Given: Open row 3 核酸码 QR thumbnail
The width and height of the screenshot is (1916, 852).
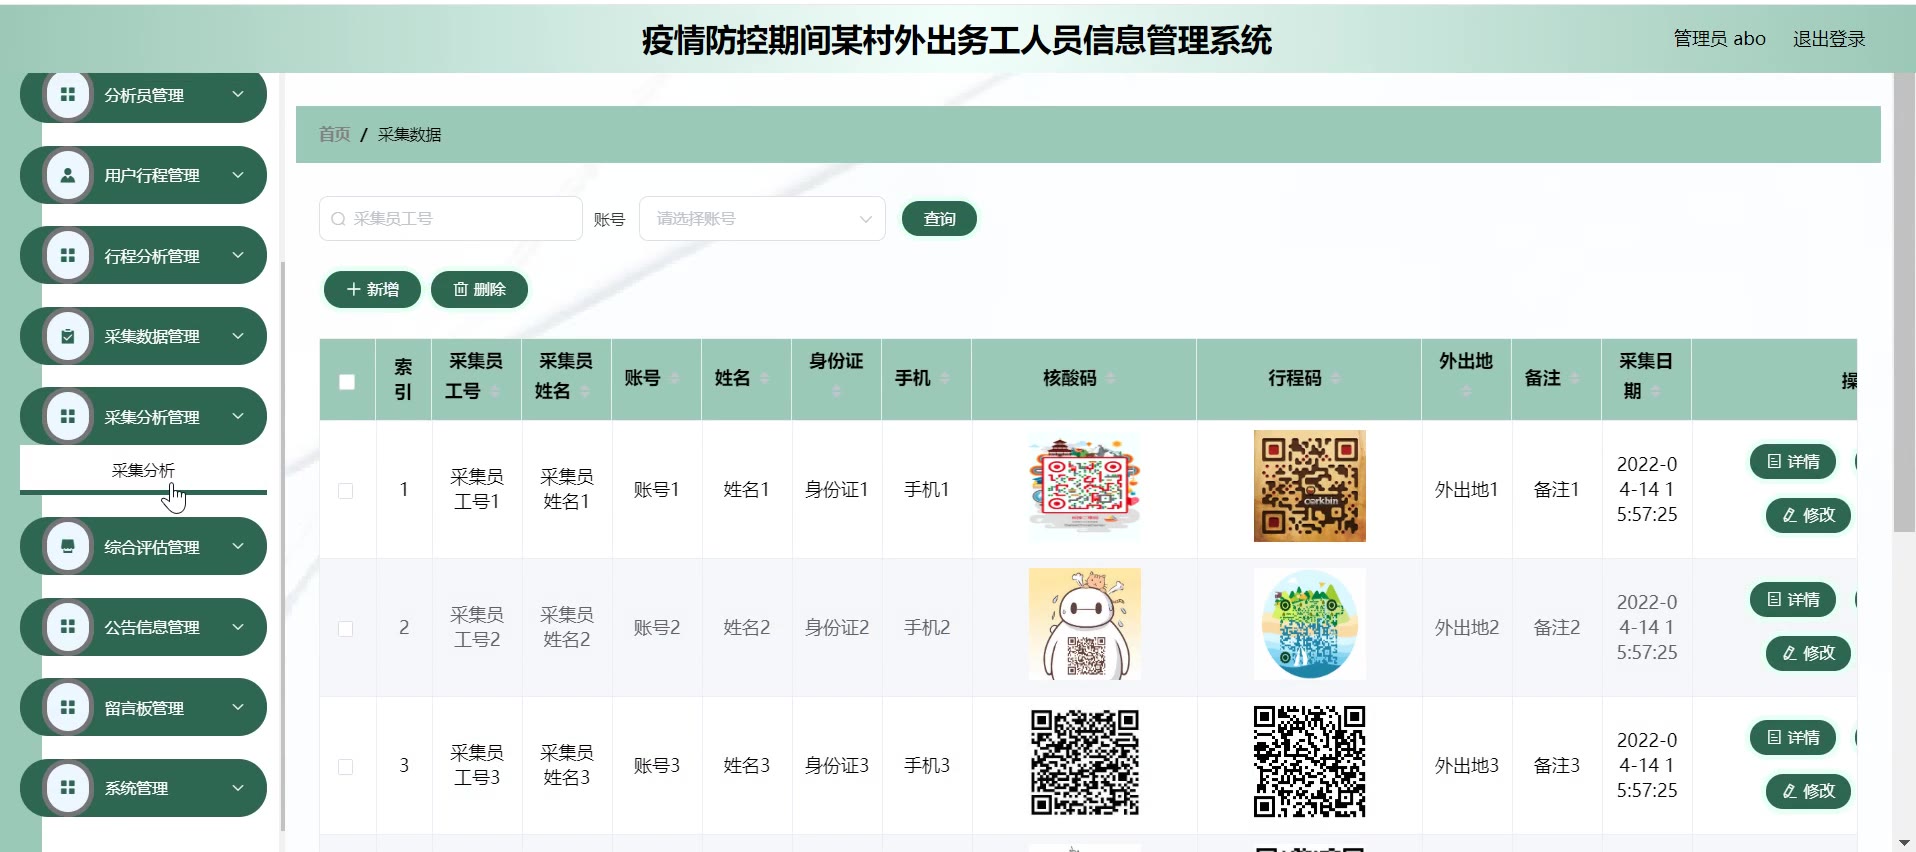Looking at the screenshot, I should (1085, 762).
